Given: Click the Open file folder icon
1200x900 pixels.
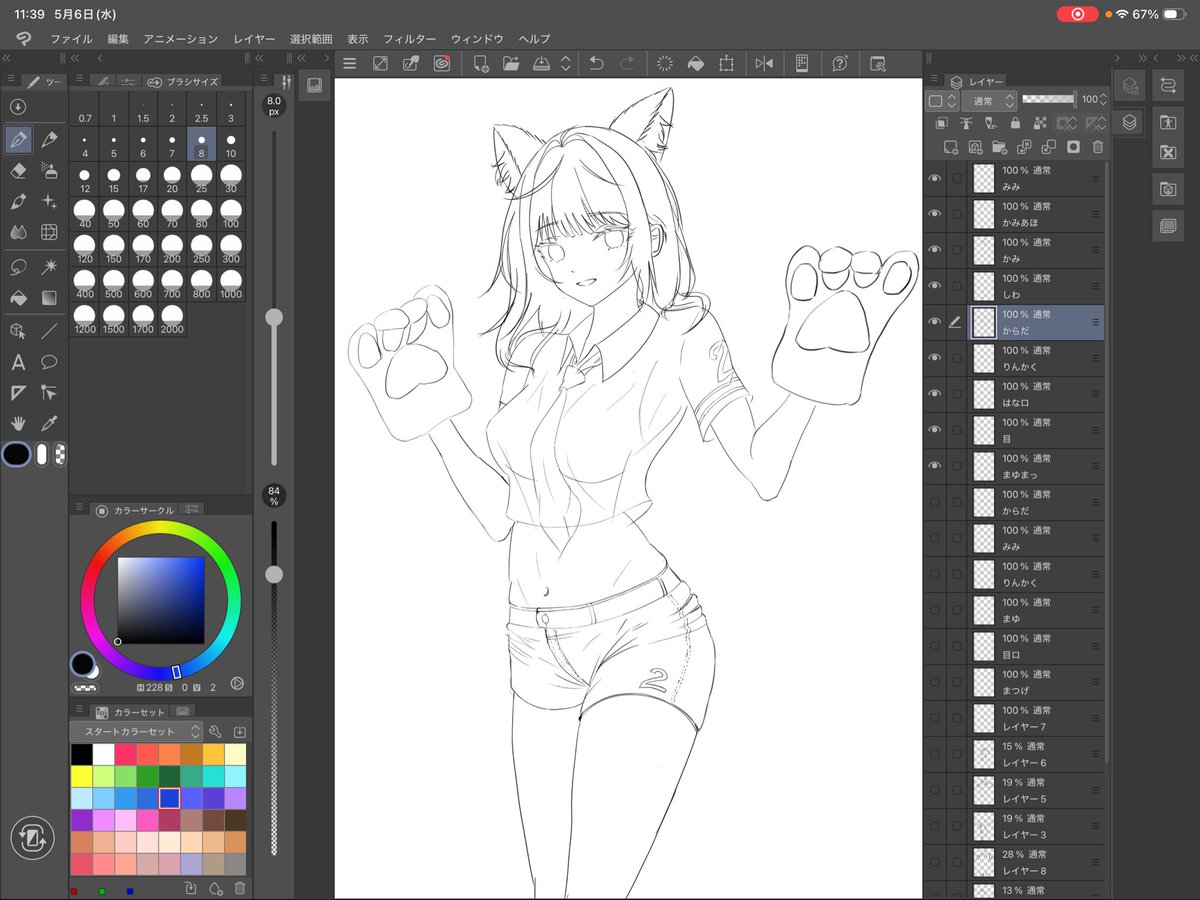Looking at the screenshot, I should point(511,63).
